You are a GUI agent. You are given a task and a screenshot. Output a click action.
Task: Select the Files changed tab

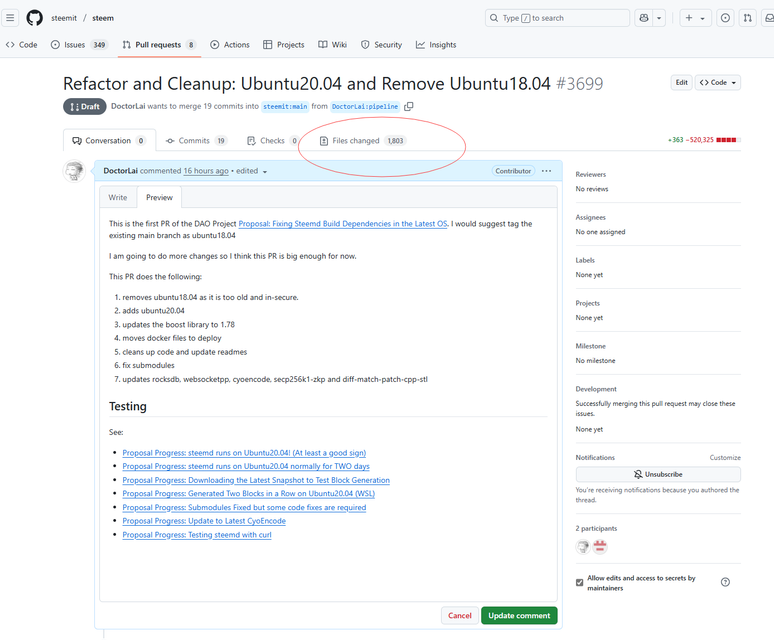pos(362,141)
